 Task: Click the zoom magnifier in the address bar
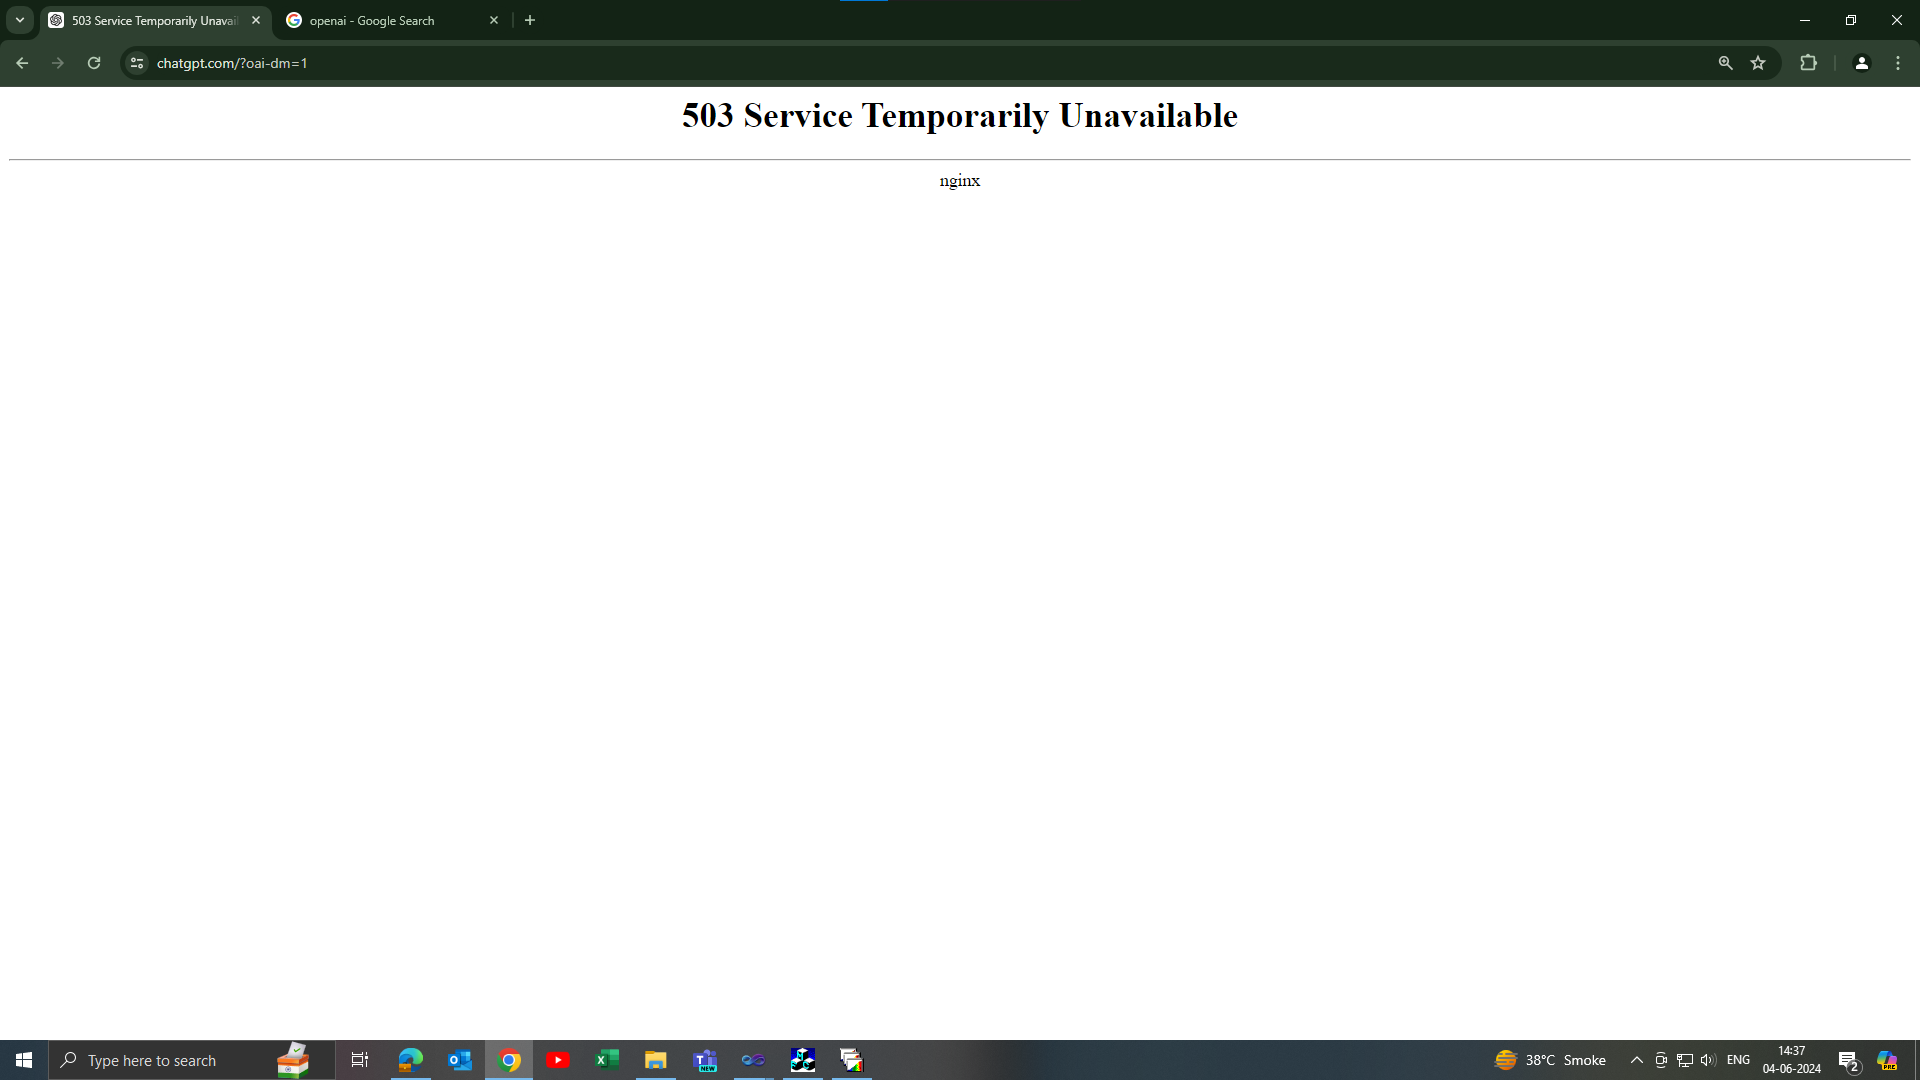[1725, 63]
